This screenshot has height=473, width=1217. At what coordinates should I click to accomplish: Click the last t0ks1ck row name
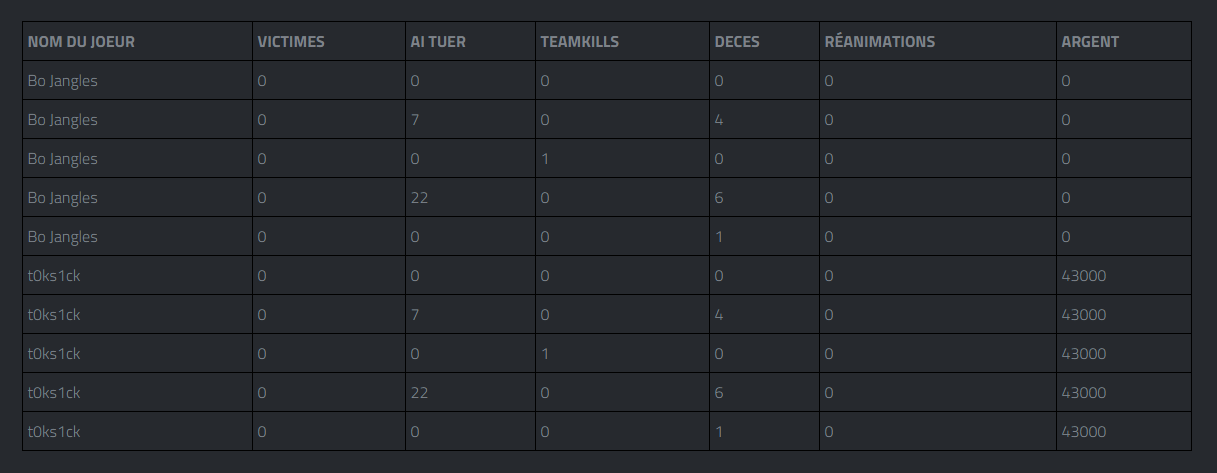click(54, 432)
